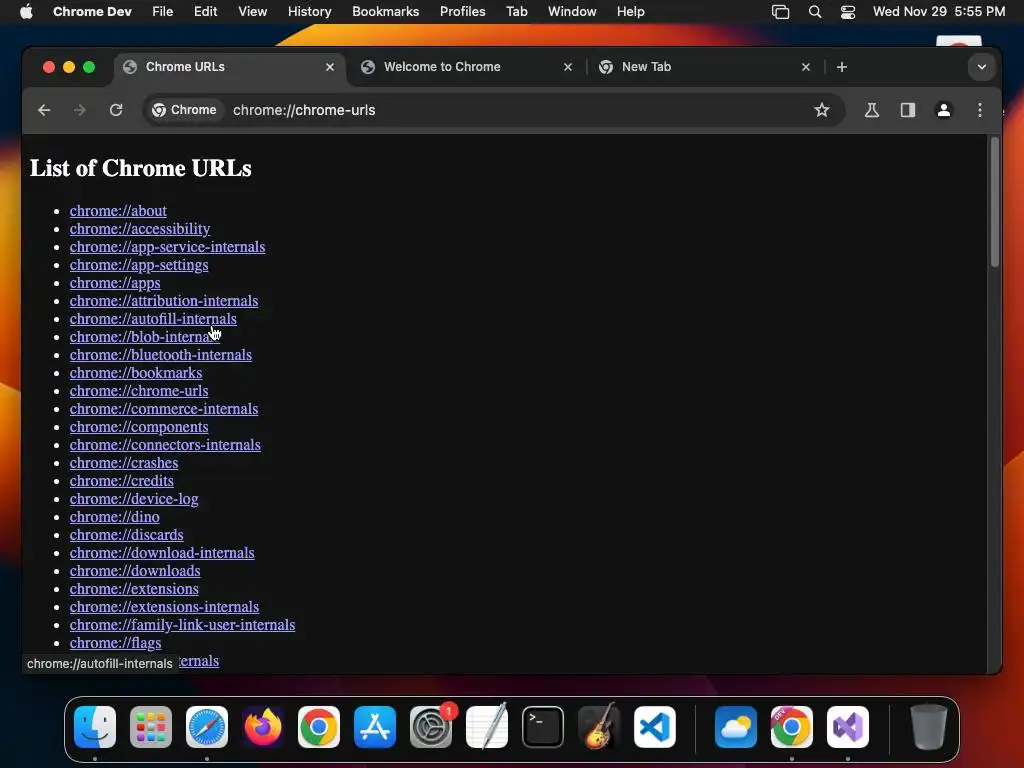Open the View menu

[x=252, y=12]
